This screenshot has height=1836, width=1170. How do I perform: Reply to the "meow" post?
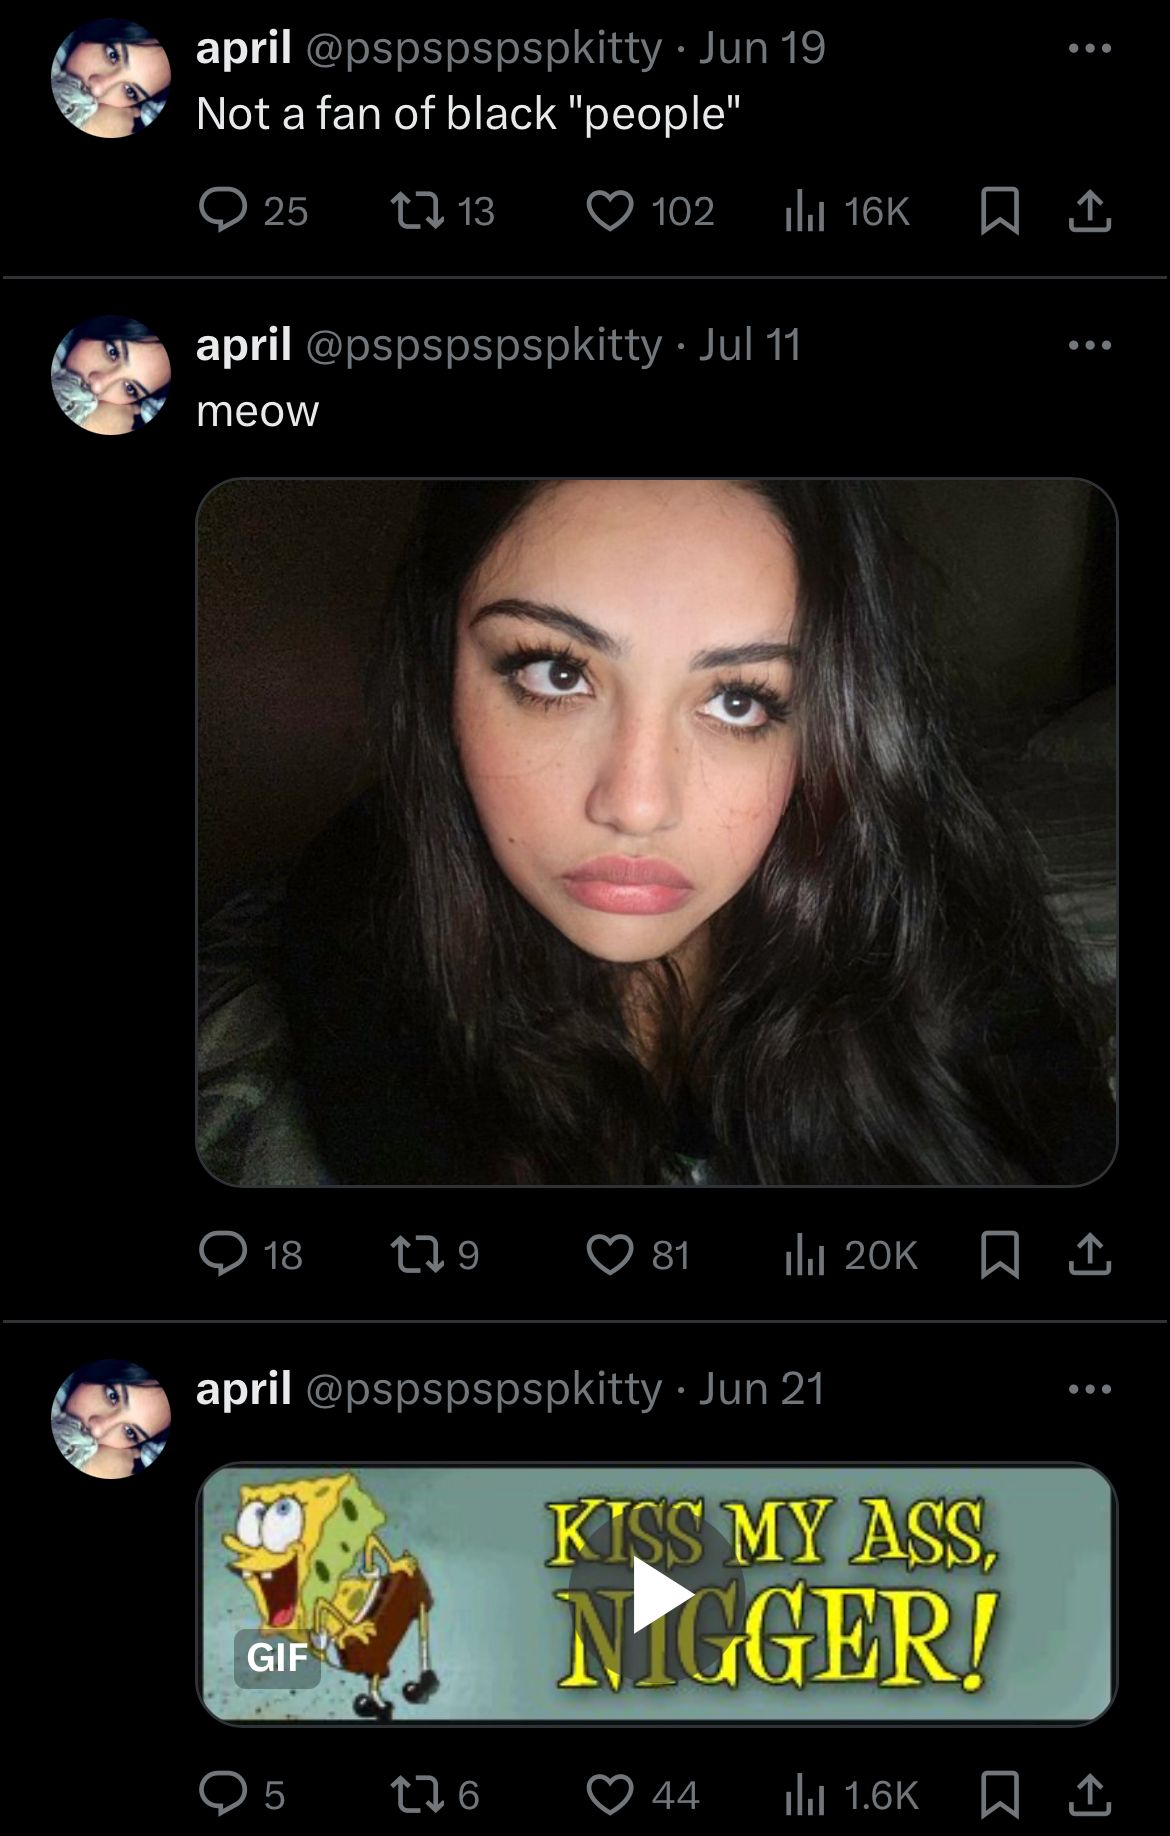223,1254
